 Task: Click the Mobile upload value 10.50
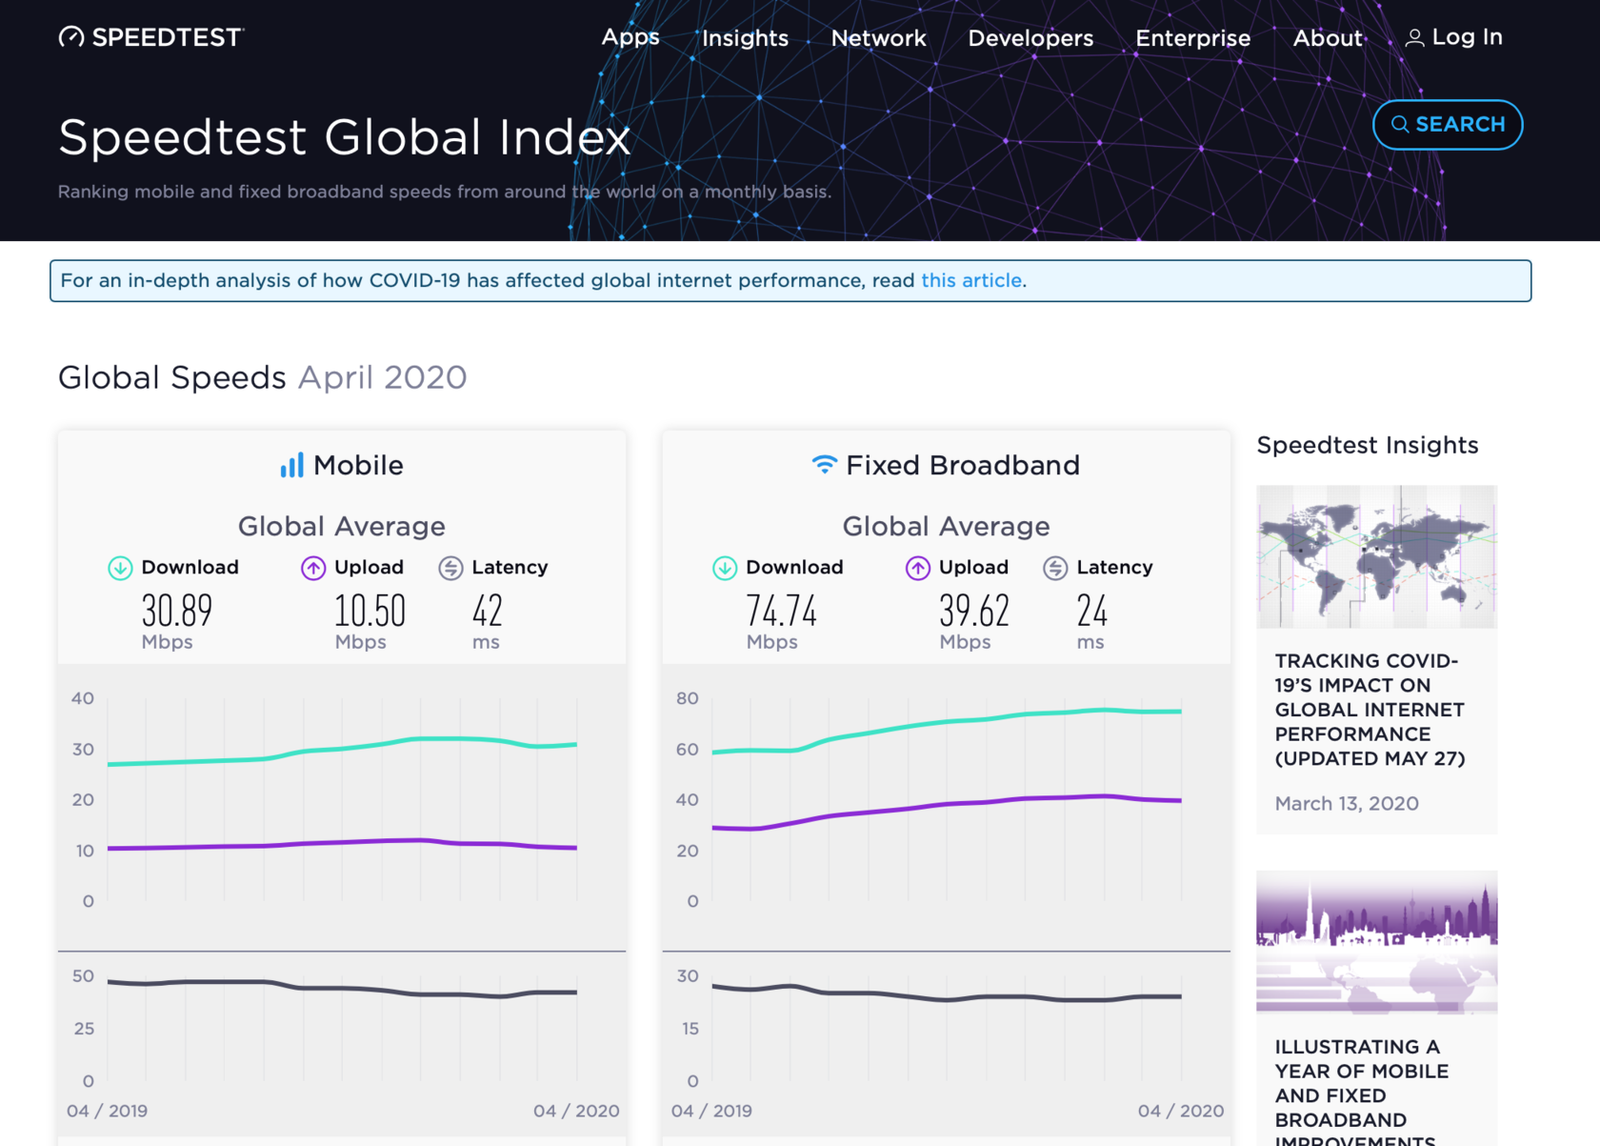coord(370,610)
